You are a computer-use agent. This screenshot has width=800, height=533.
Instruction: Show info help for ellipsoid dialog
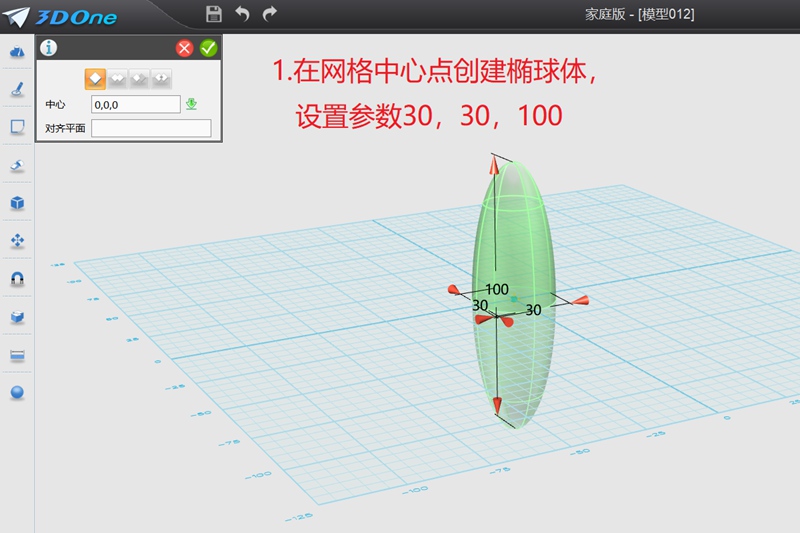[48, 48]
